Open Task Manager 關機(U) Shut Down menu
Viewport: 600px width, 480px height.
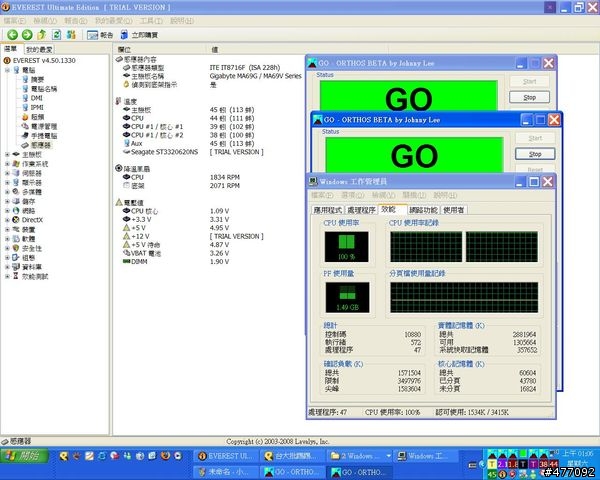pos(414,196)
